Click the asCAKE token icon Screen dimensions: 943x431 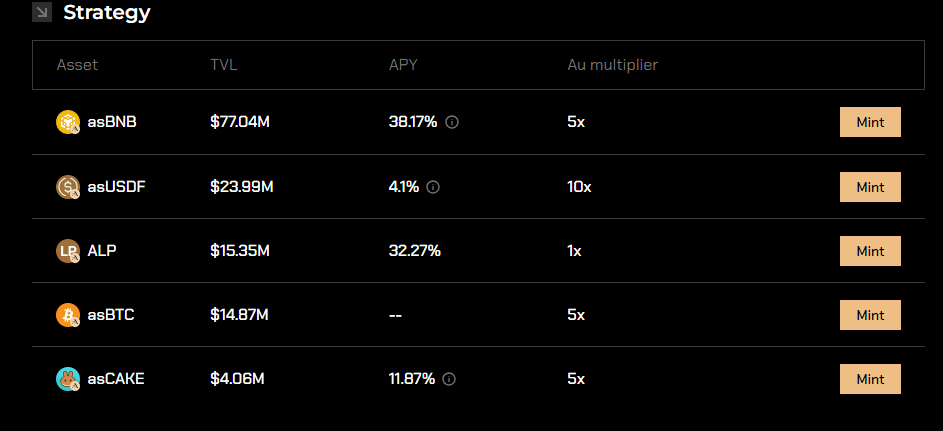pos(67,379)
